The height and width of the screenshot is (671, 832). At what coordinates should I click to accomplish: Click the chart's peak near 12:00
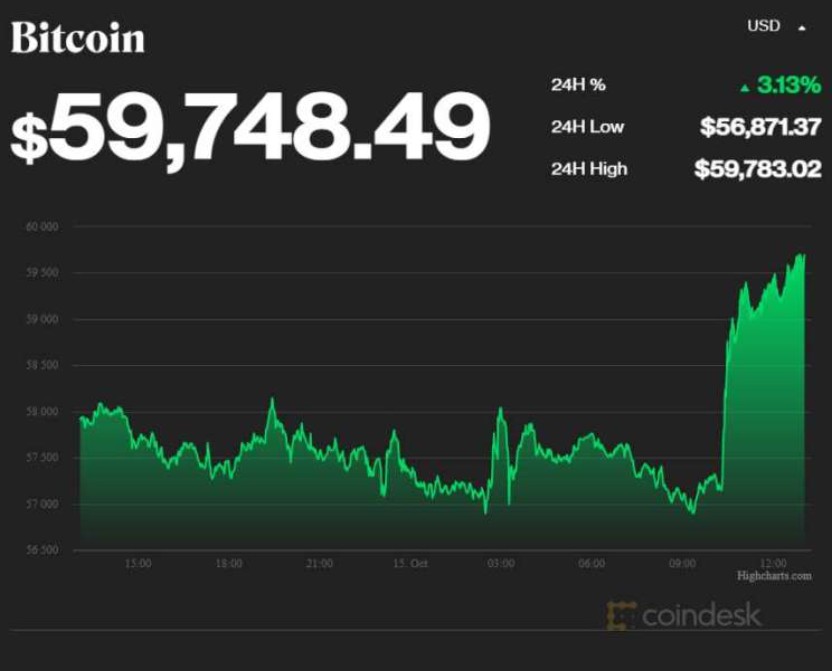pos(802,256)
